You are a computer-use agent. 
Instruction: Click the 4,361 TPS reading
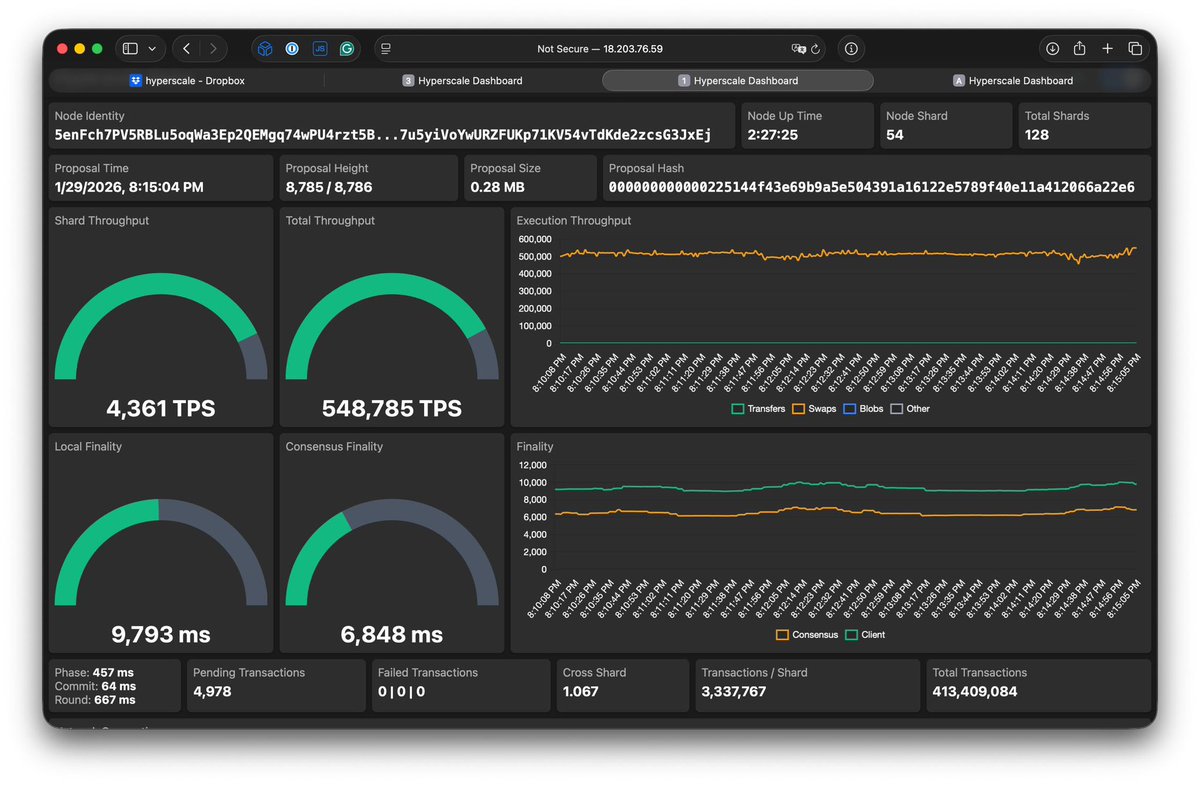click(161, 408)
